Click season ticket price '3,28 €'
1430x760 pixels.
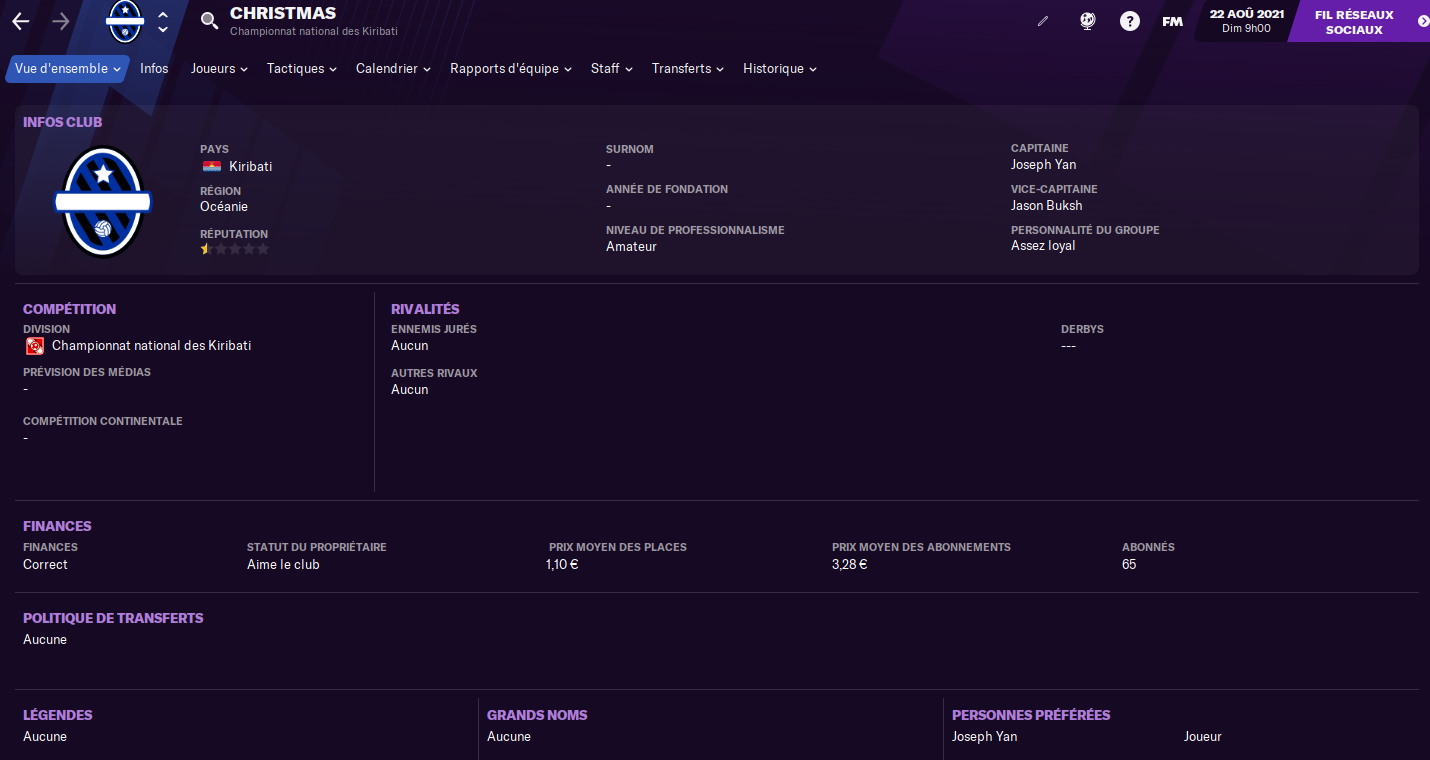click(849, 565)
